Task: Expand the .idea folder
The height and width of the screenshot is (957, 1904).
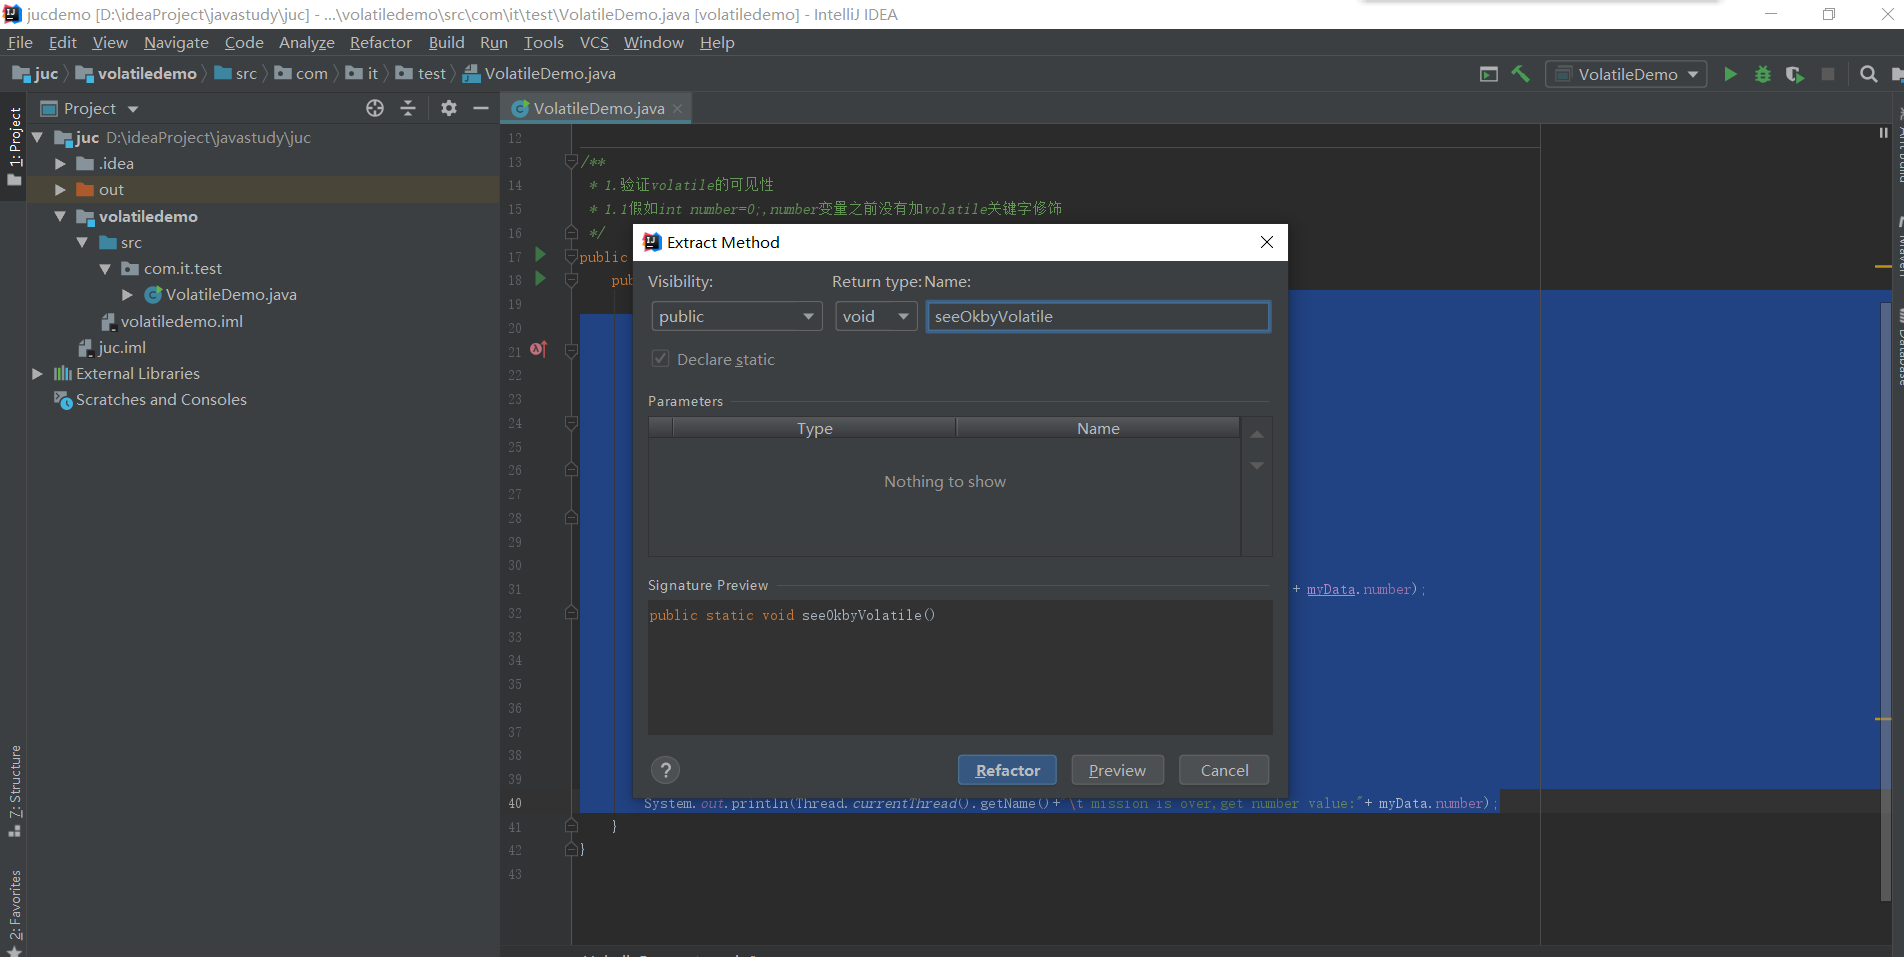Action: (61, 163)
